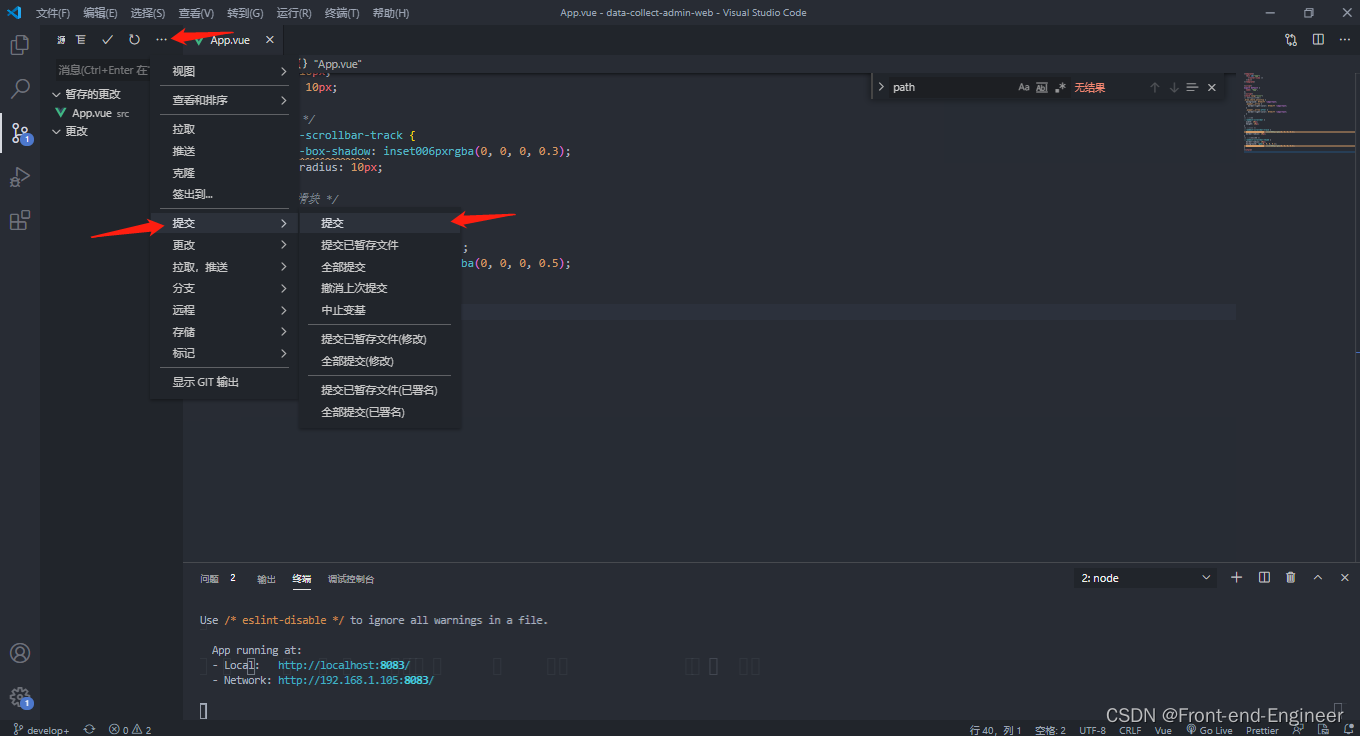Screen dimensions: 1360x736
Task: Open the 拉取，推送 submenu
Action: (x=224, y=267)
